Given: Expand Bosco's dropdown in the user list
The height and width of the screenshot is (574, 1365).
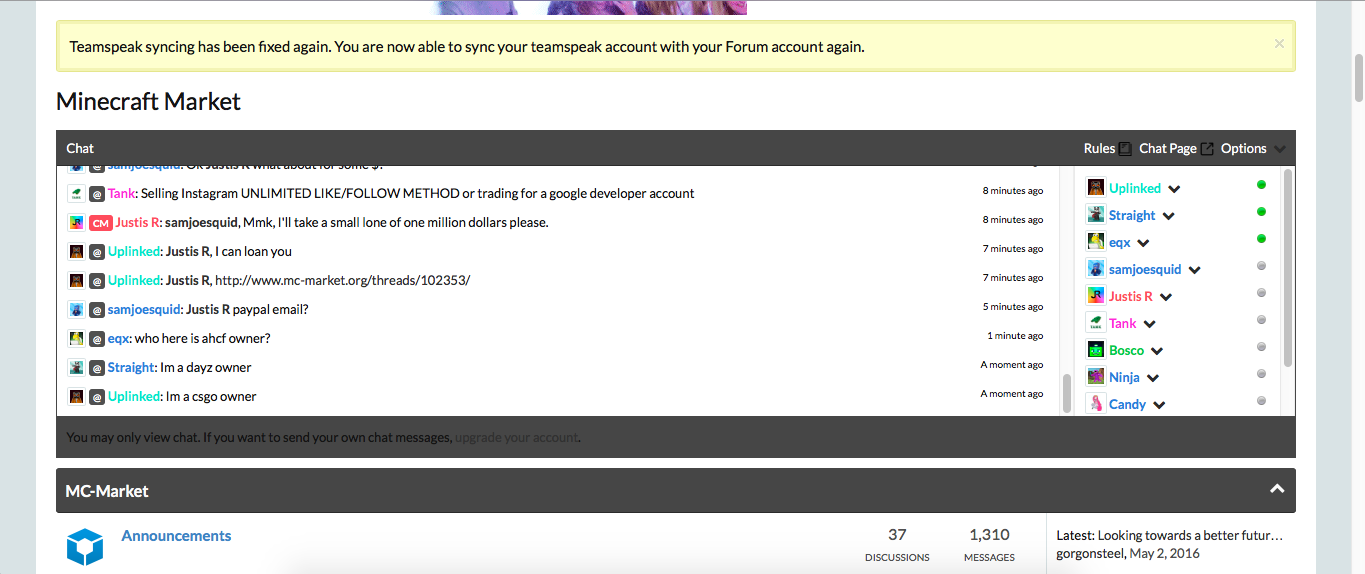Looking at the screenshot, I should click(1157, 351).
